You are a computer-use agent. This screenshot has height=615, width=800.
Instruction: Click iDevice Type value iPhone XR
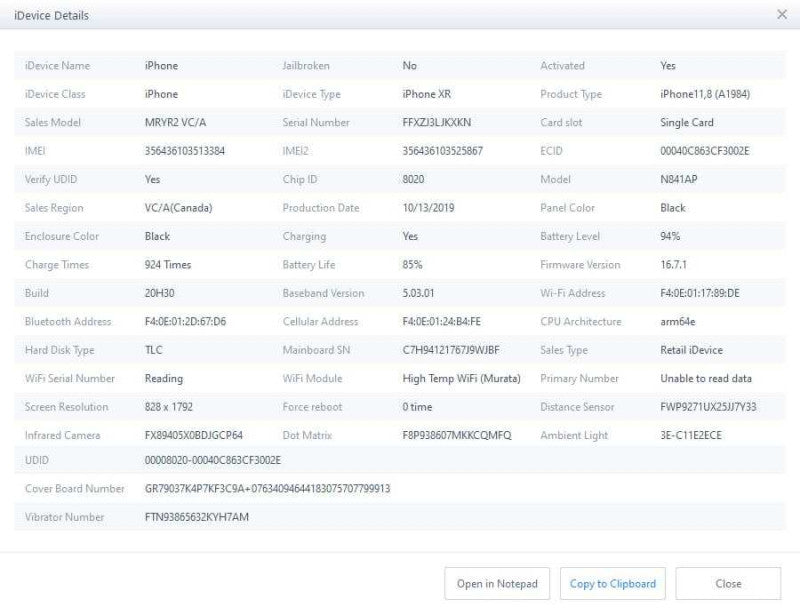coord(427,94)
